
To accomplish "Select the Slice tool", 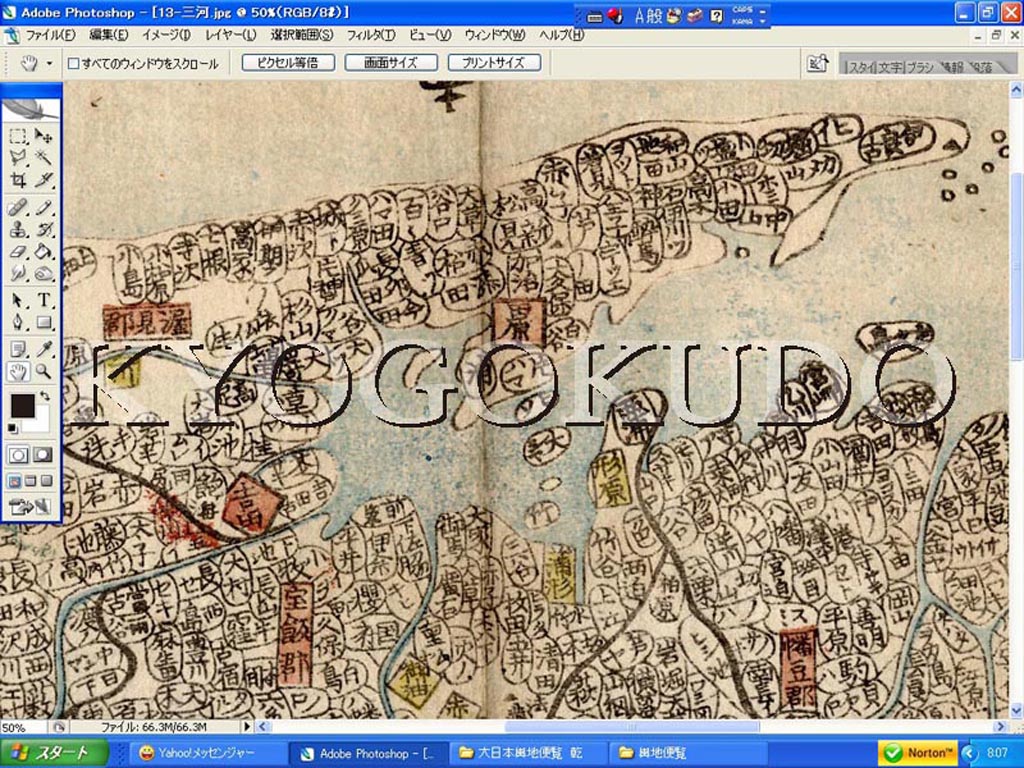I will [x=44, y=179].
